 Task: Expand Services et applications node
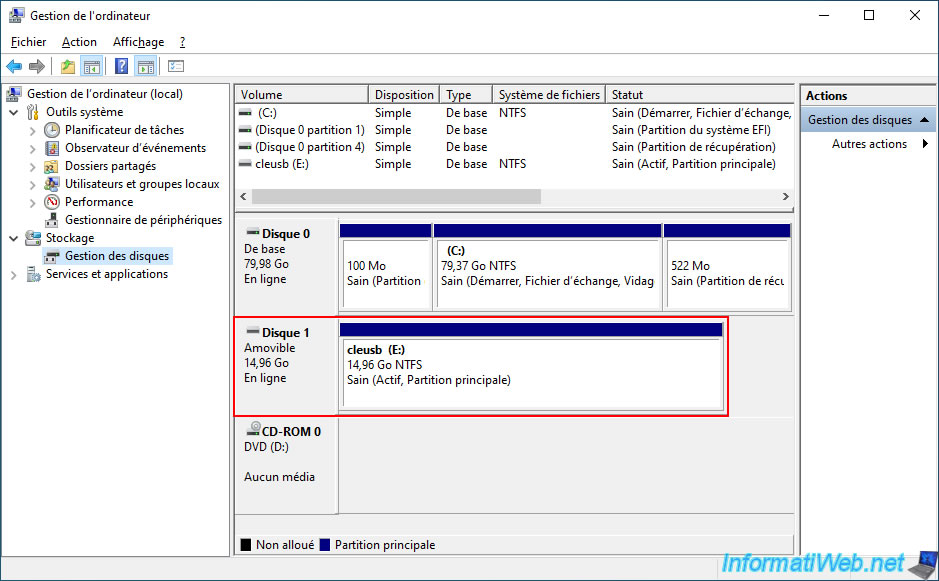click(14, 274)
